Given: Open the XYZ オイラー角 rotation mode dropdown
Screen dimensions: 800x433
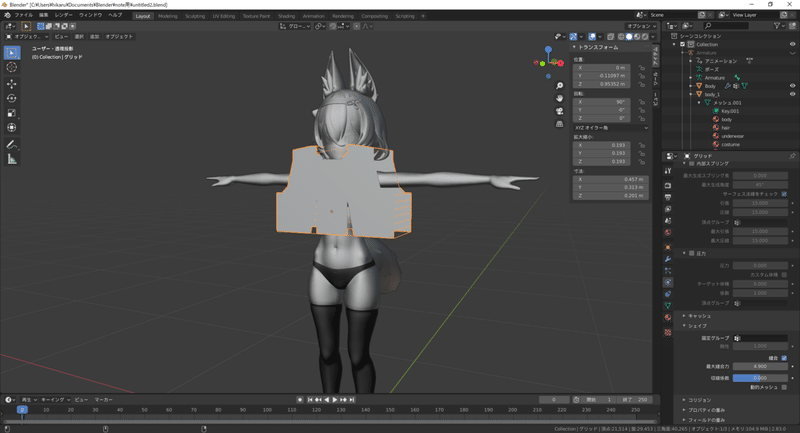Looking at the screenshot, I should tap(611, 128).
